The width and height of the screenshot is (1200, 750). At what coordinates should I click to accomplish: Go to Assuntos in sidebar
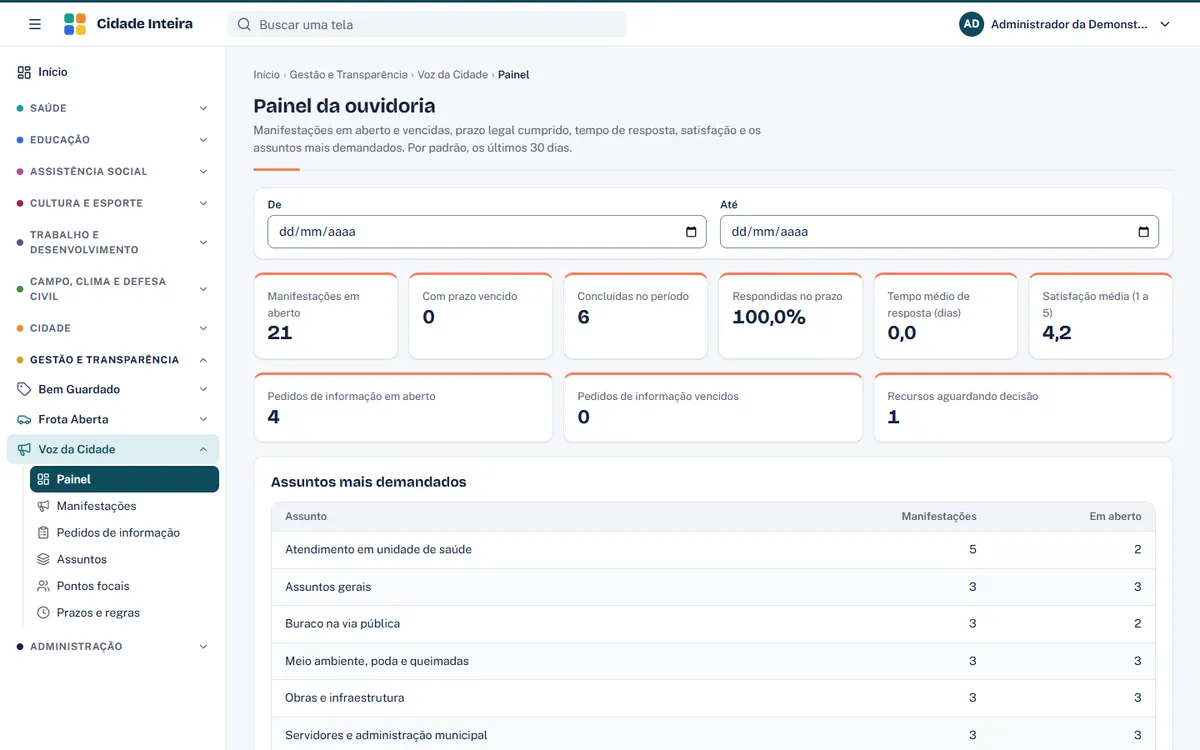(124, 560)
